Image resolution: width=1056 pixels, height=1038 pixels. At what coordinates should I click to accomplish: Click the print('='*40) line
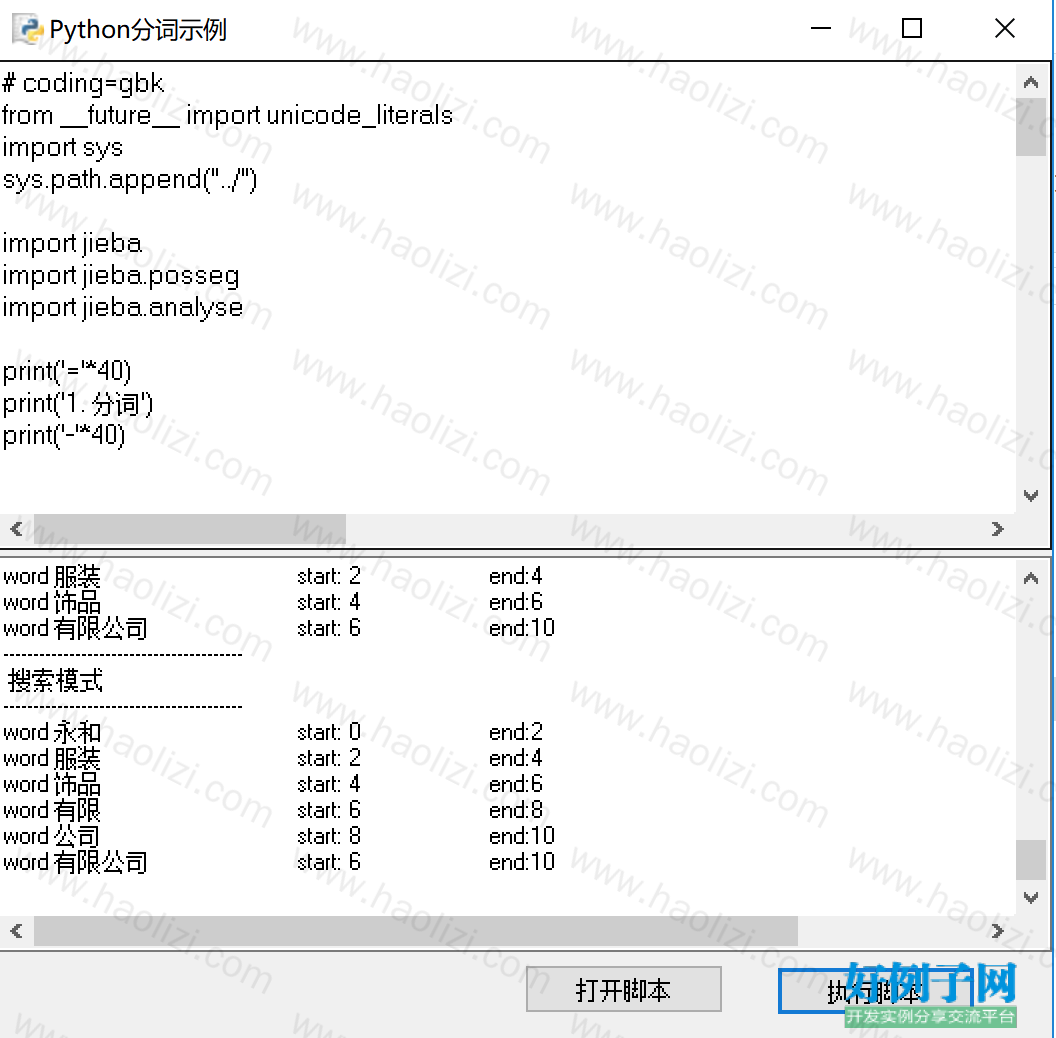click(67, 372)
